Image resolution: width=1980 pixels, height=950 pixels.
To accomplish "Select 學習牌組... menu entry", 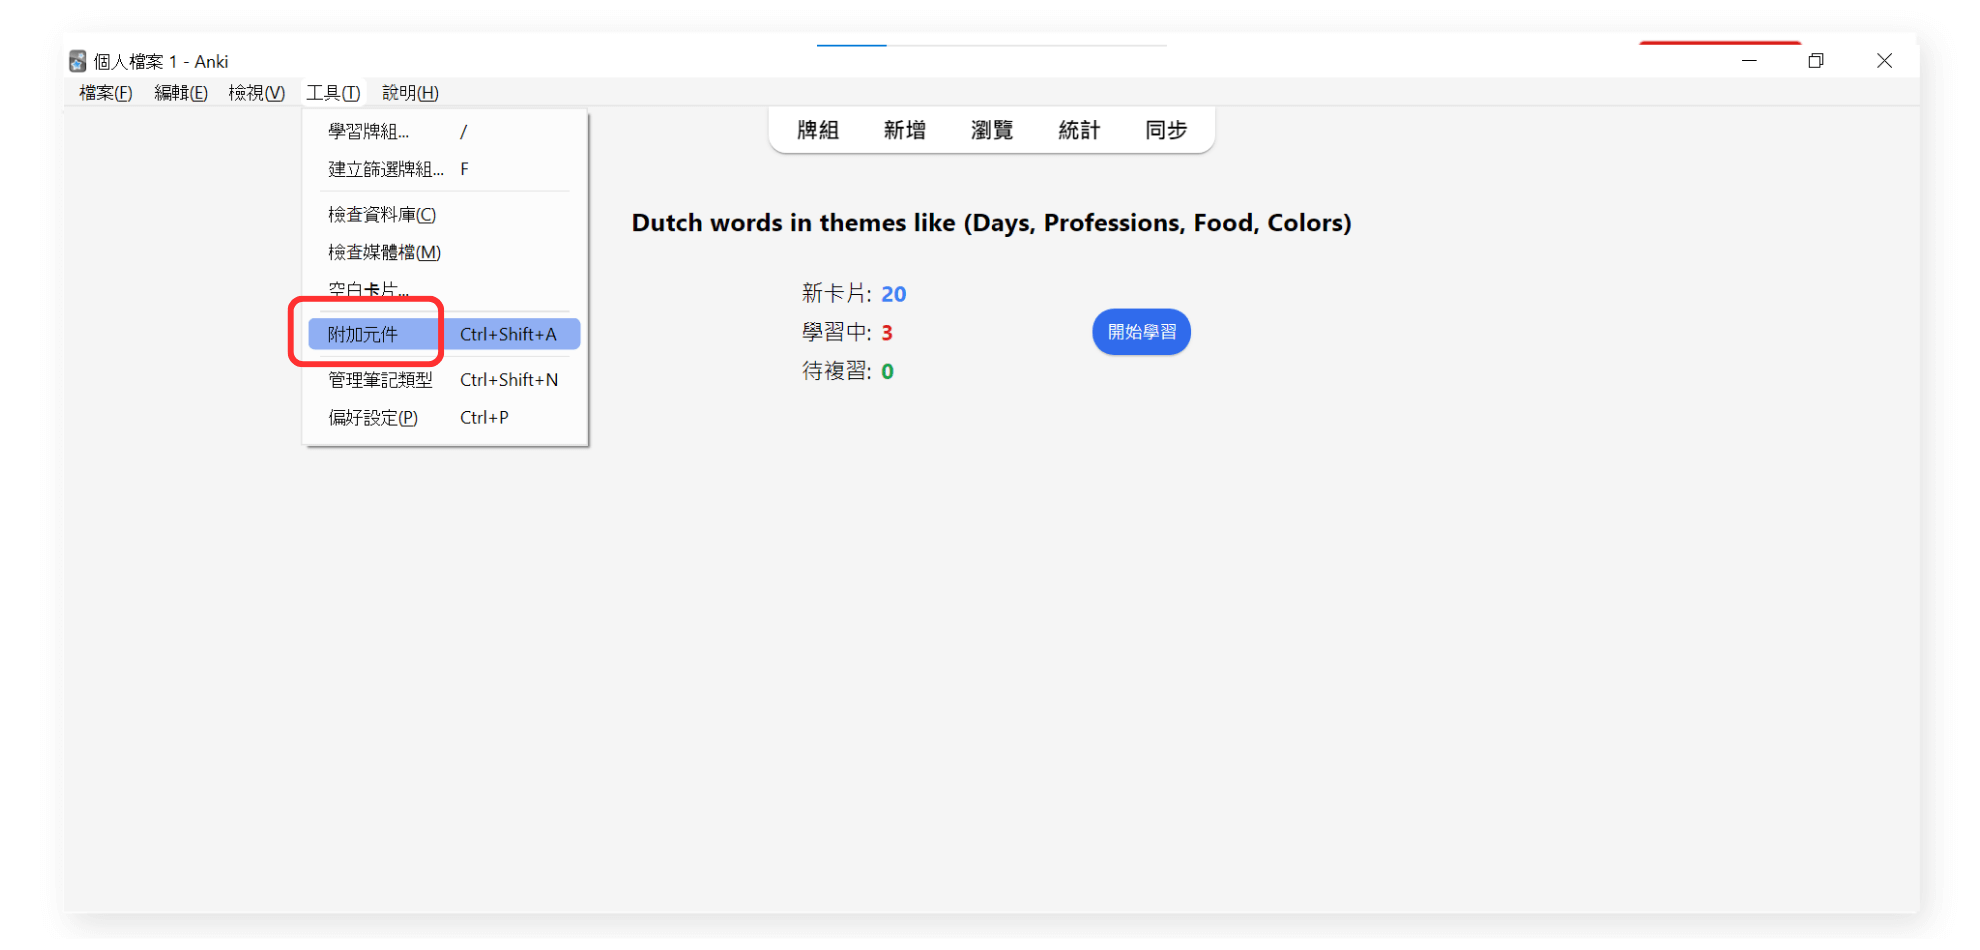I will tap(369, 132).
